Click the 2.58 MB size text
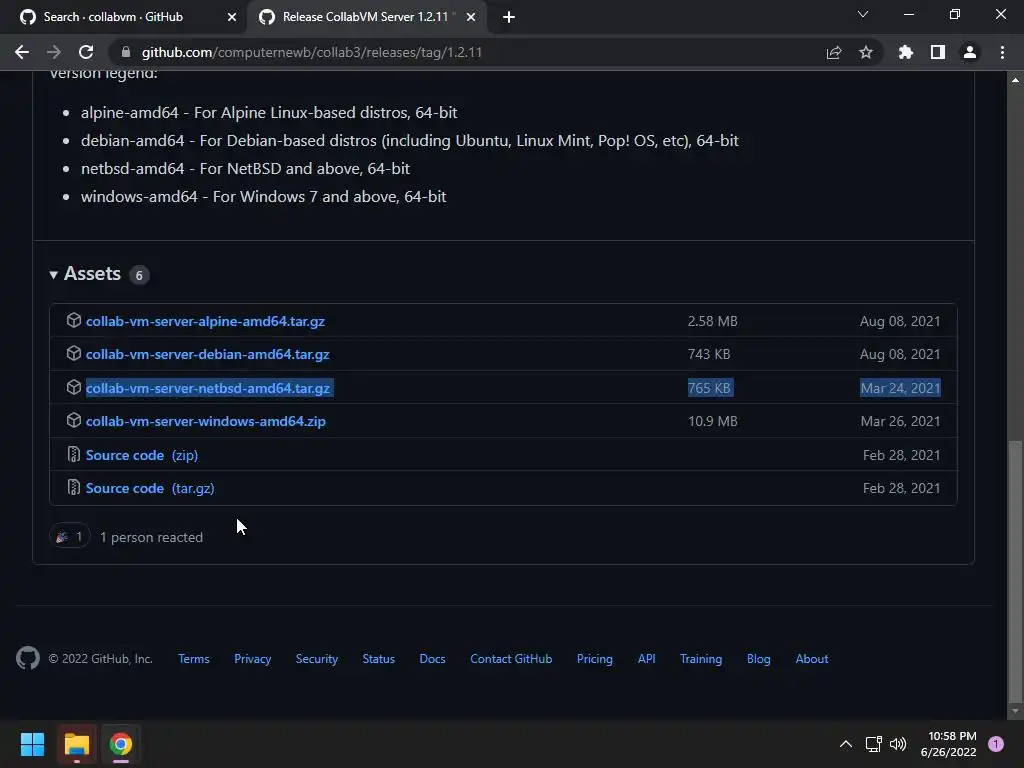 712,321
